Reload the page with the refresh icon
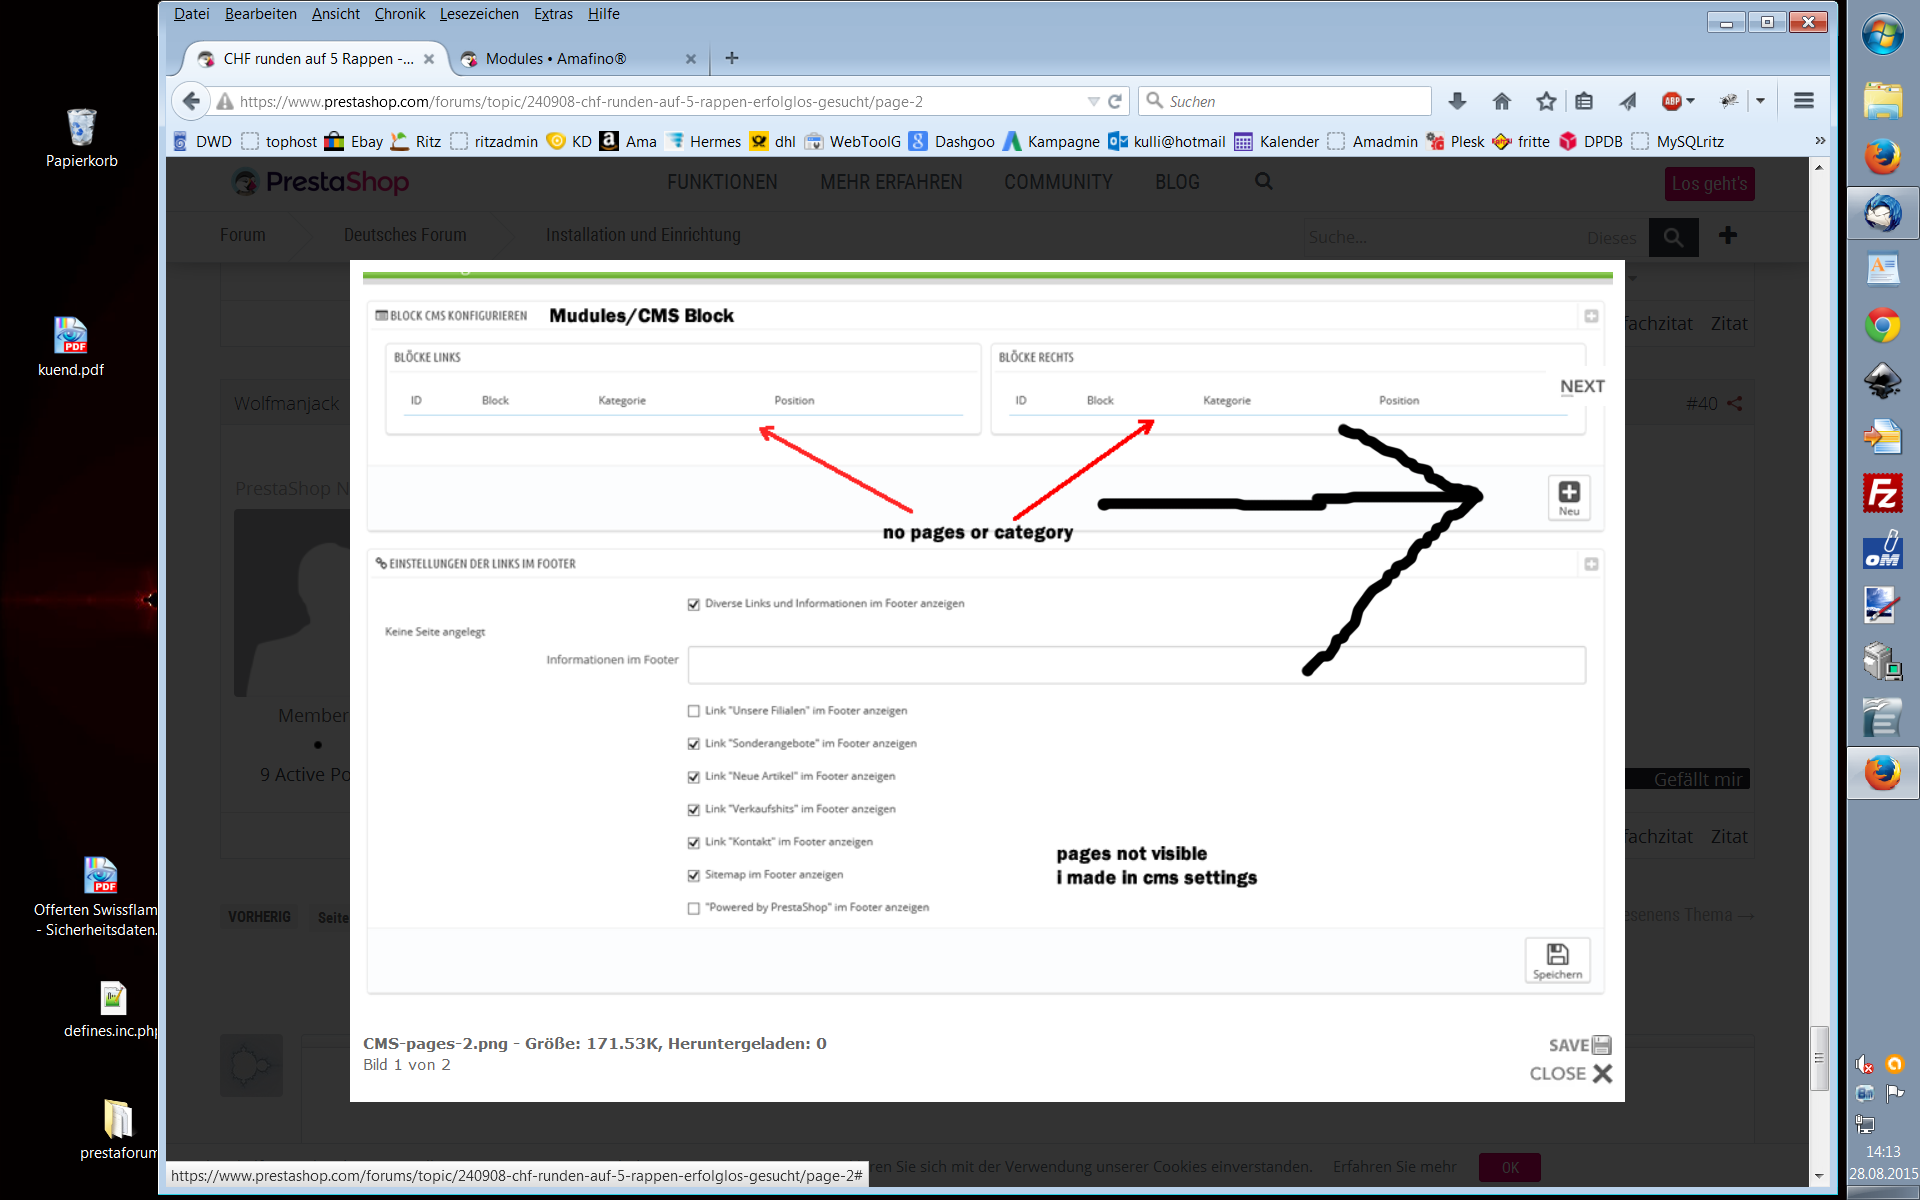This screenshot has width=1920, height=1200. (1115, 101)
